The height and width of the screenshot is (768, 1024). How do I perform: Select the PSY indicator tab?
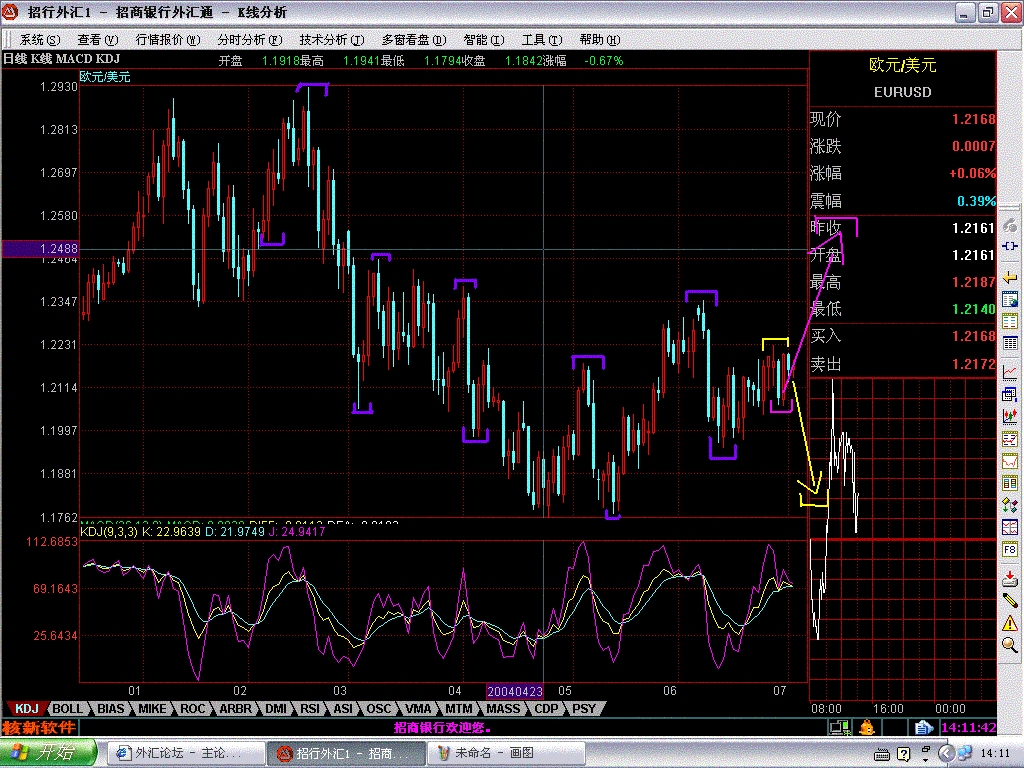click(x=583, y=708)
